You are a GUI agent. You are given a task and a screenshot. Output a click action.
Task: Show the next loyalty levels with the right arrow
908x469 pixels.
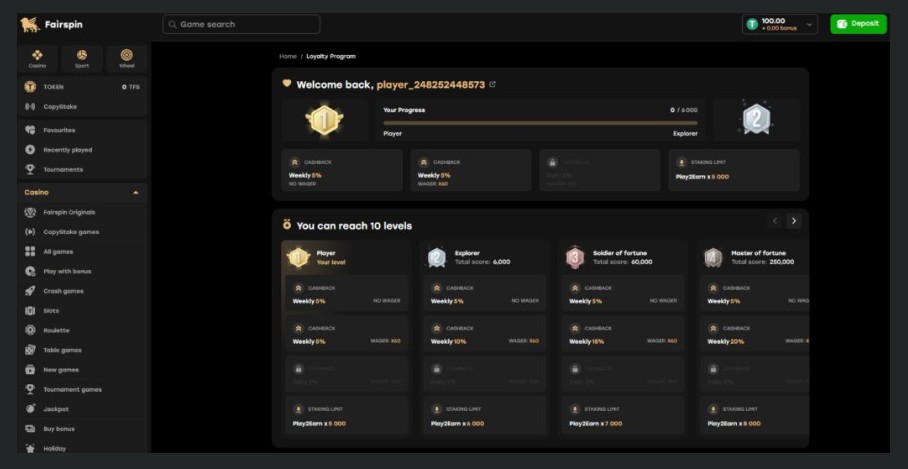(x=794, y=221)
